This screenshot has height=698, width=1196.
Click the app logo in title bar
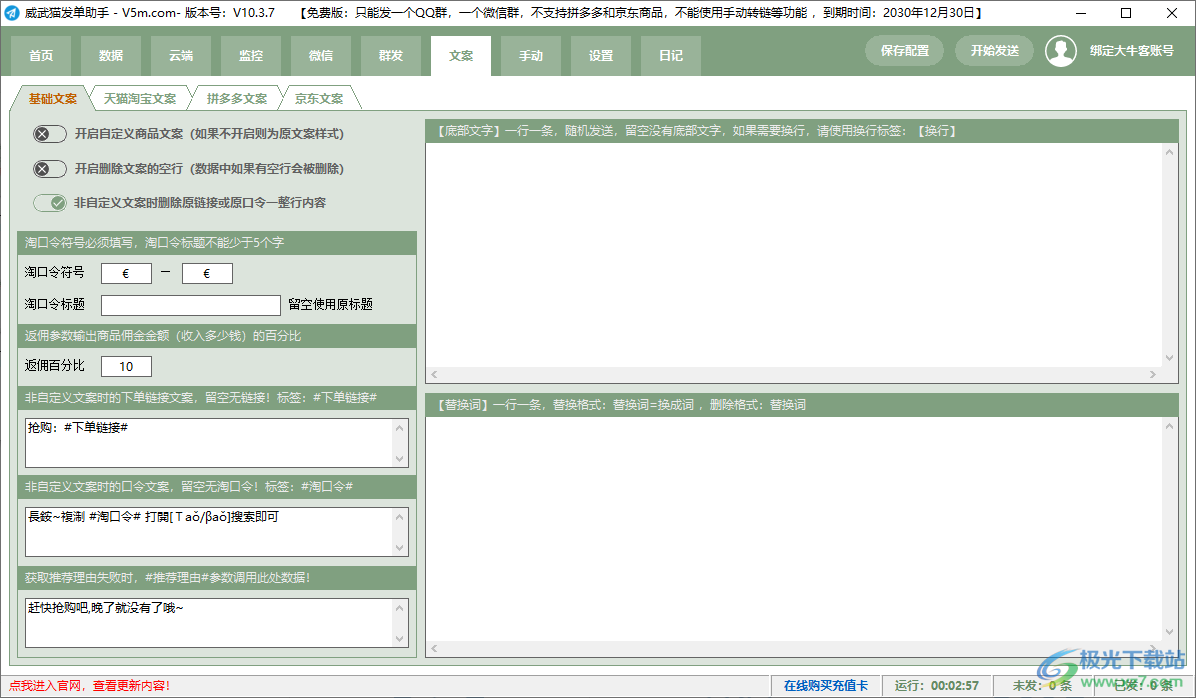[x=11, y=13]
